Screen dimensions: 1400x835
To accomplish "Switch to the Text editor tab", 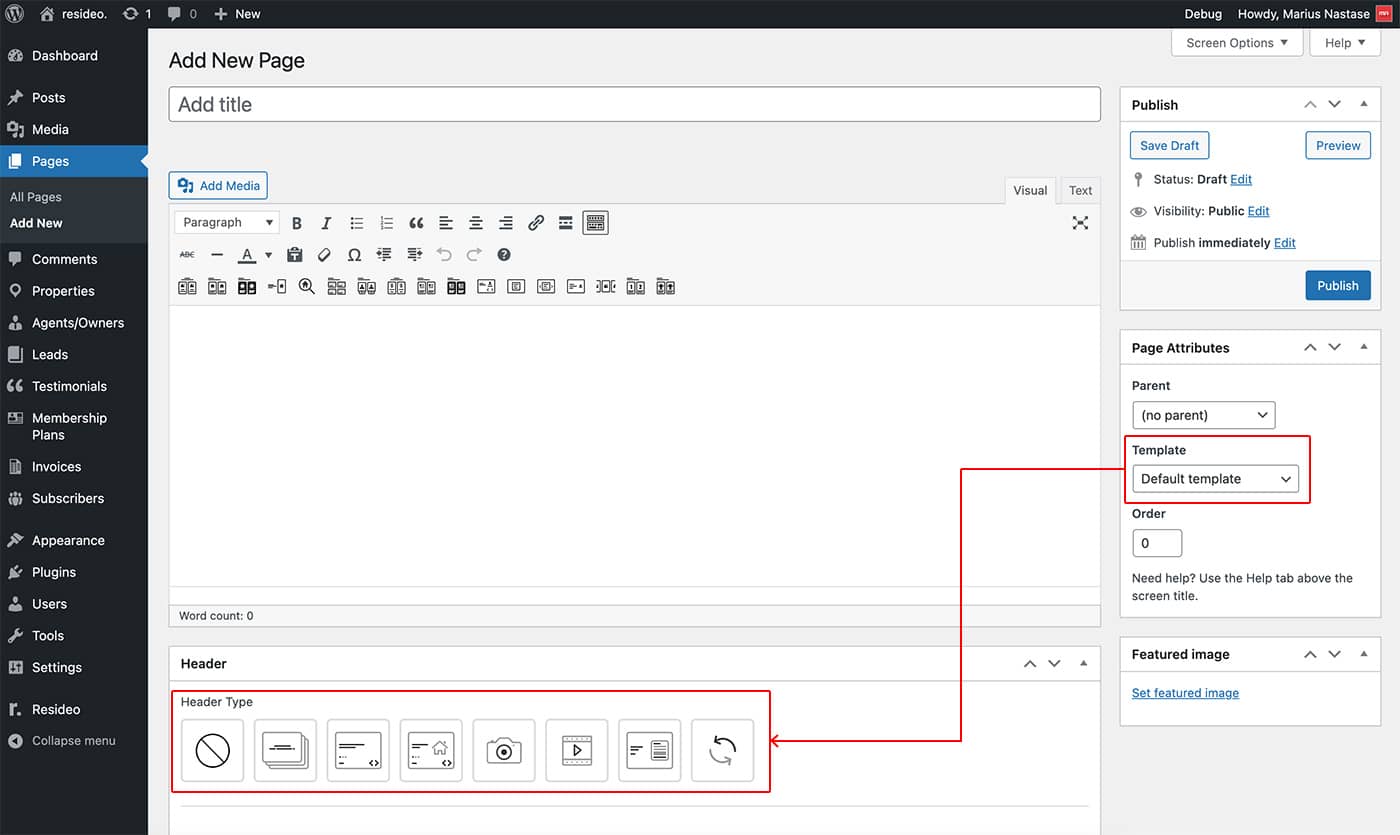I will pyautogui.click(x=1080, y=190).
